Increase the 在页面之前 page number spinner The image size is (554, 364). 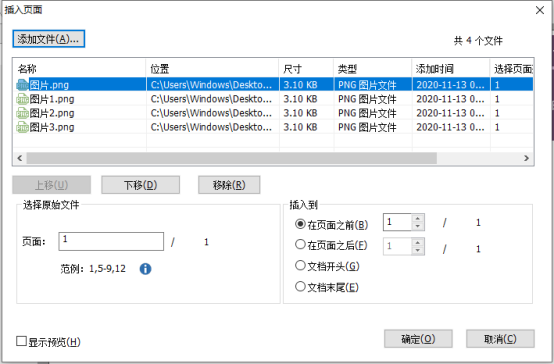418,218
